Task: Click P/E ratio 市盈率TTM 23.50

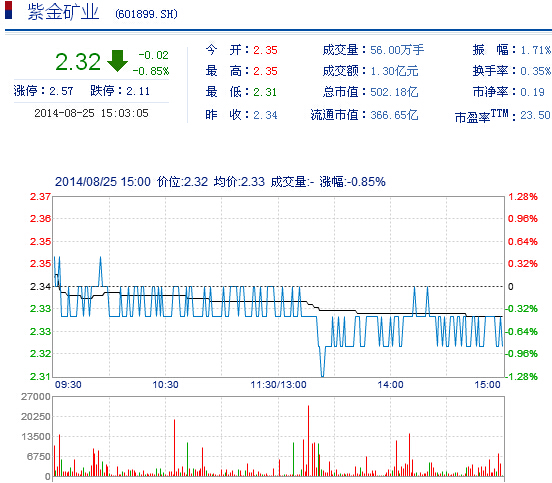Action: click(503, 116)
